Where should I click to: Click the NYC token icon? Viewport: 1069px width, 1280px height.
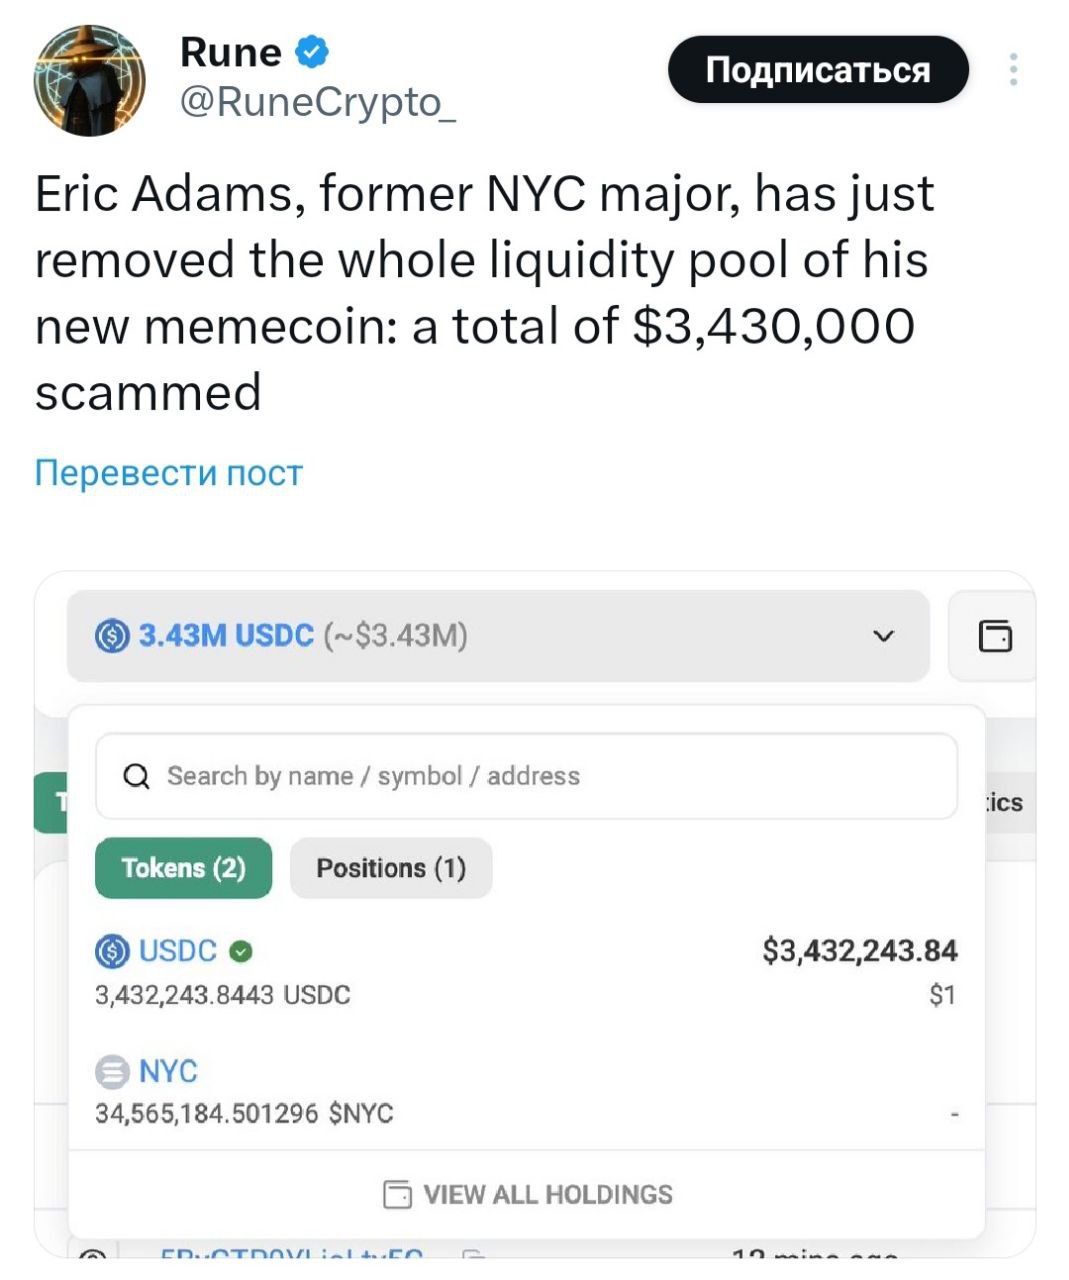pos(112,1072)
